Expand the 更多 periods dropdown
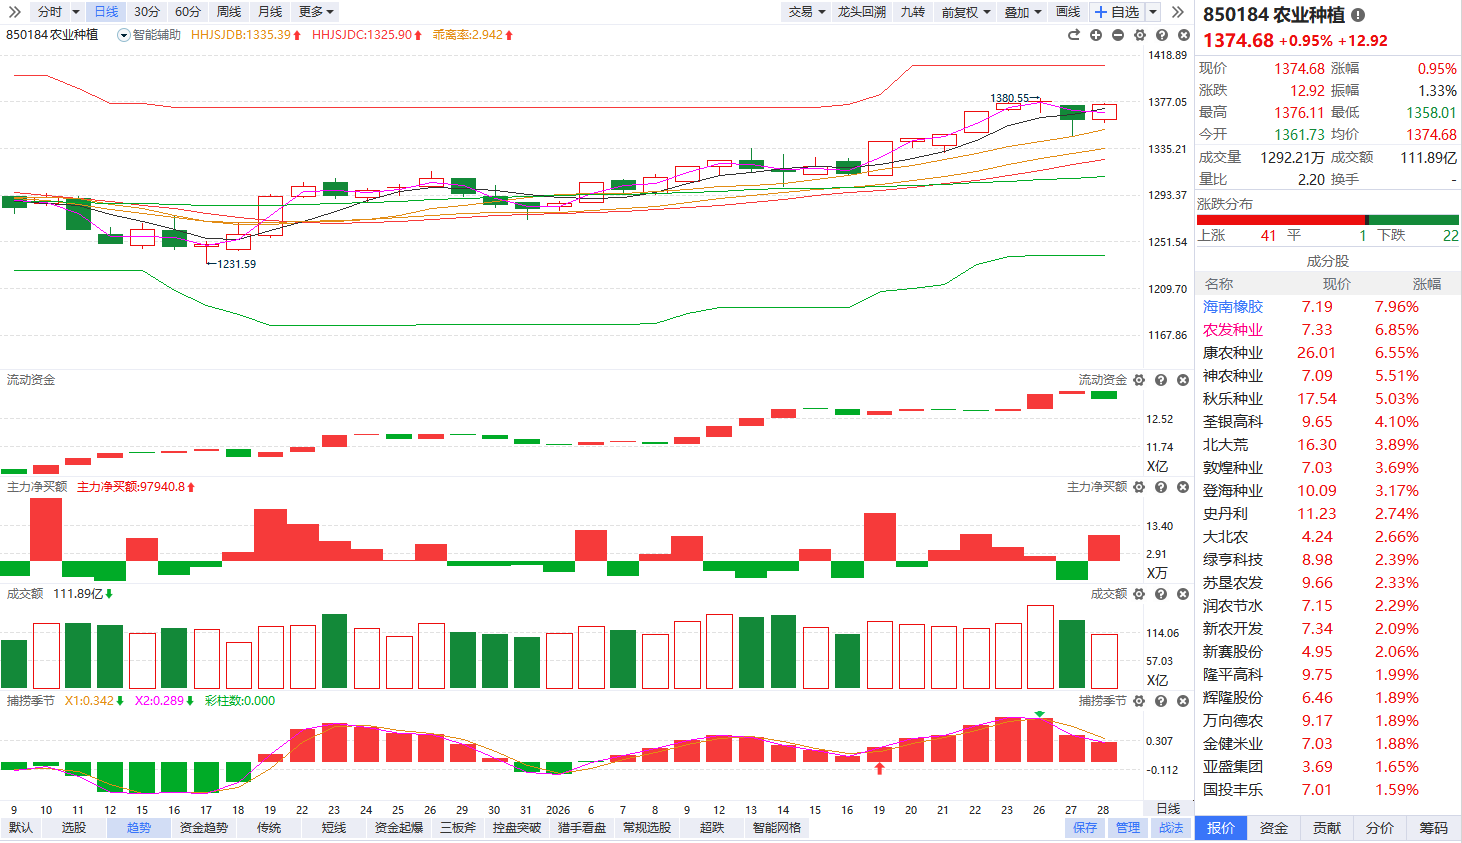1462x843 pixels. 316,12
